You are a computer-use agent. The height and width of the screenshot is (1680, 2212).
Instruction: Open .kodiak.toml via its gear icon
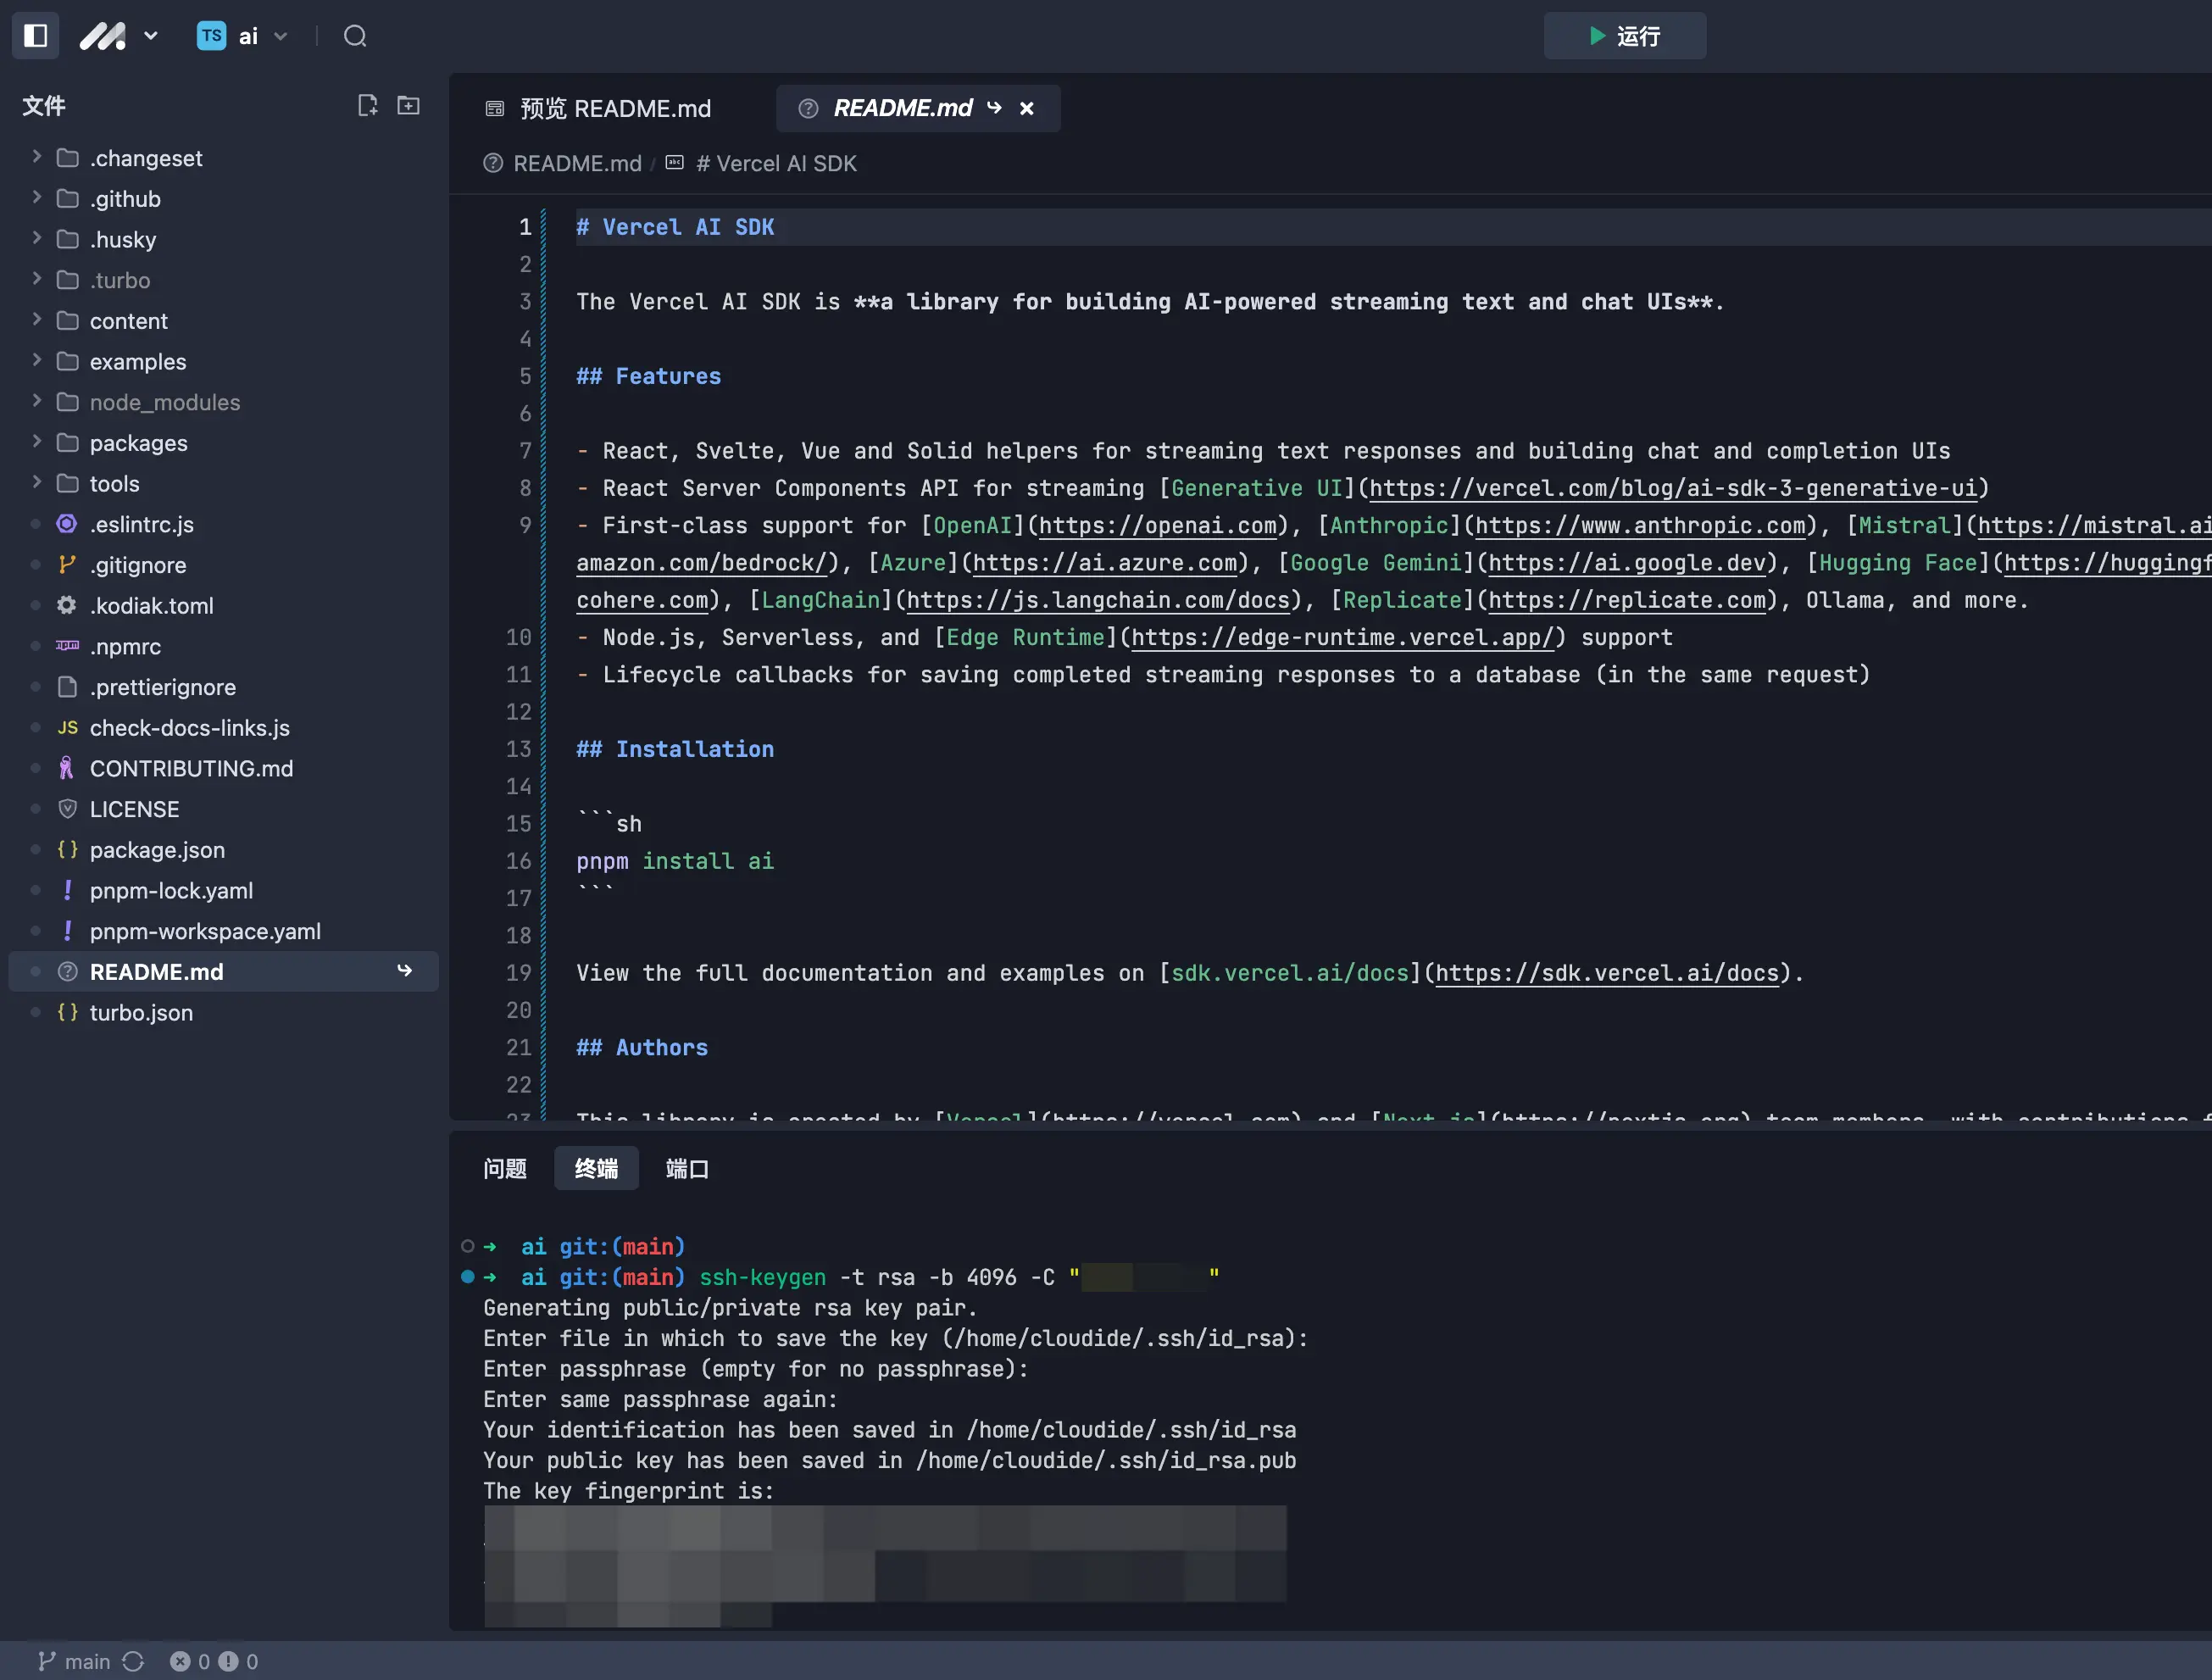67,606
